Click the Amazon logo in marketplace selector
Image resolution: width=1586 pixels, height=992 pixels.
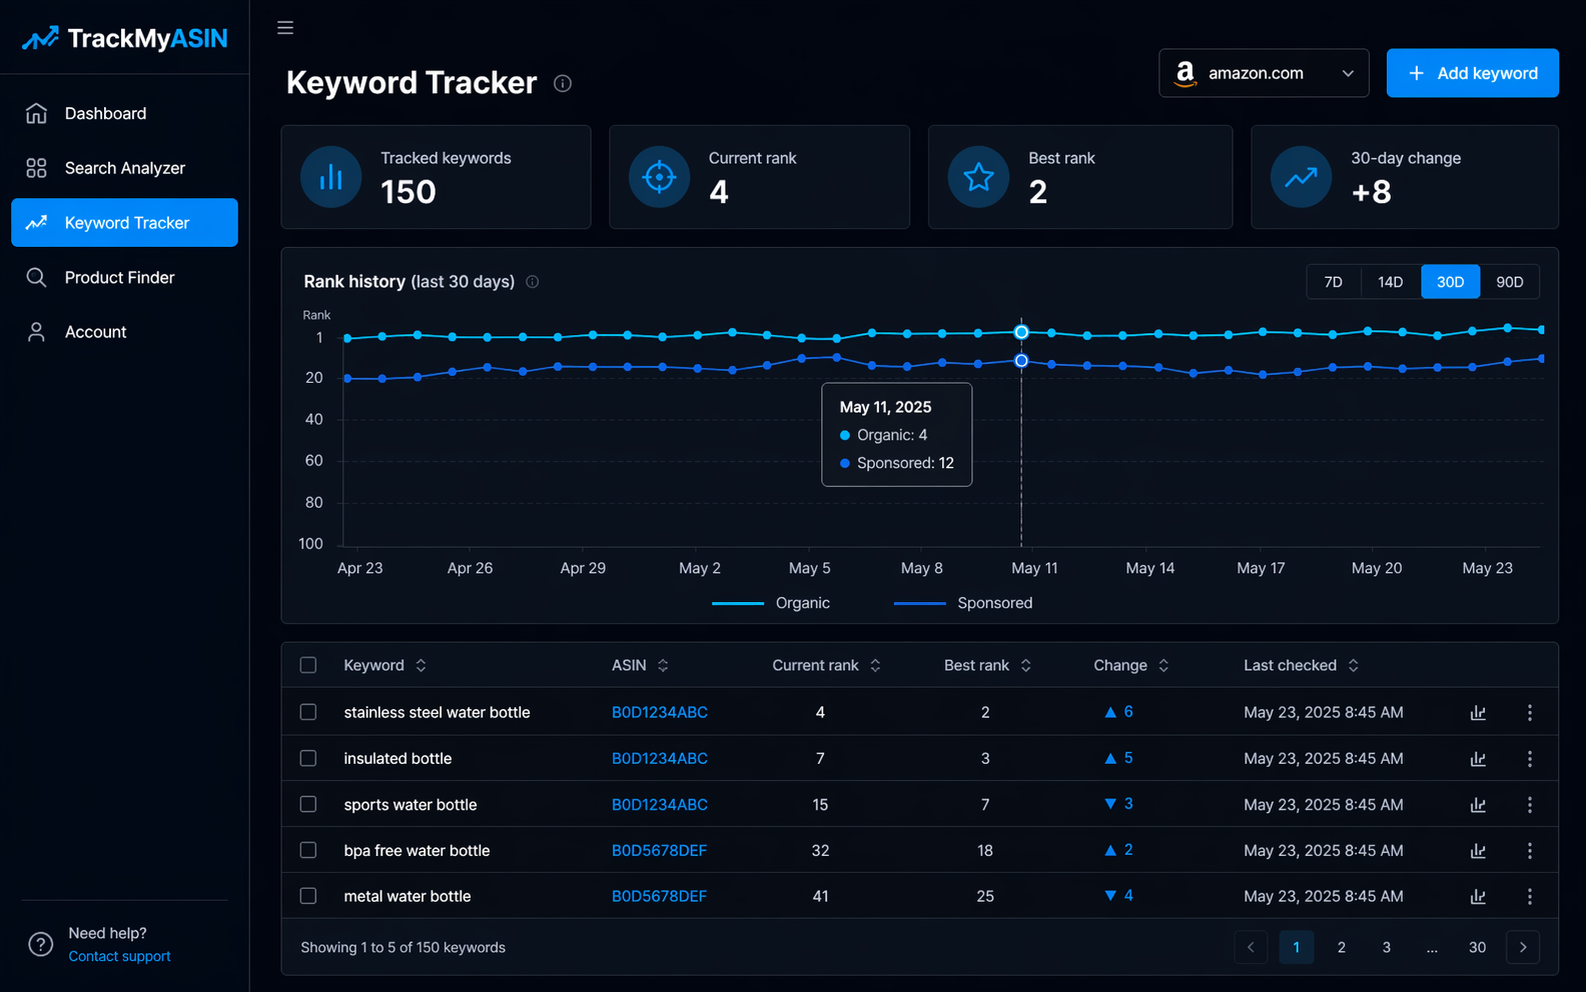(1185, 73)
